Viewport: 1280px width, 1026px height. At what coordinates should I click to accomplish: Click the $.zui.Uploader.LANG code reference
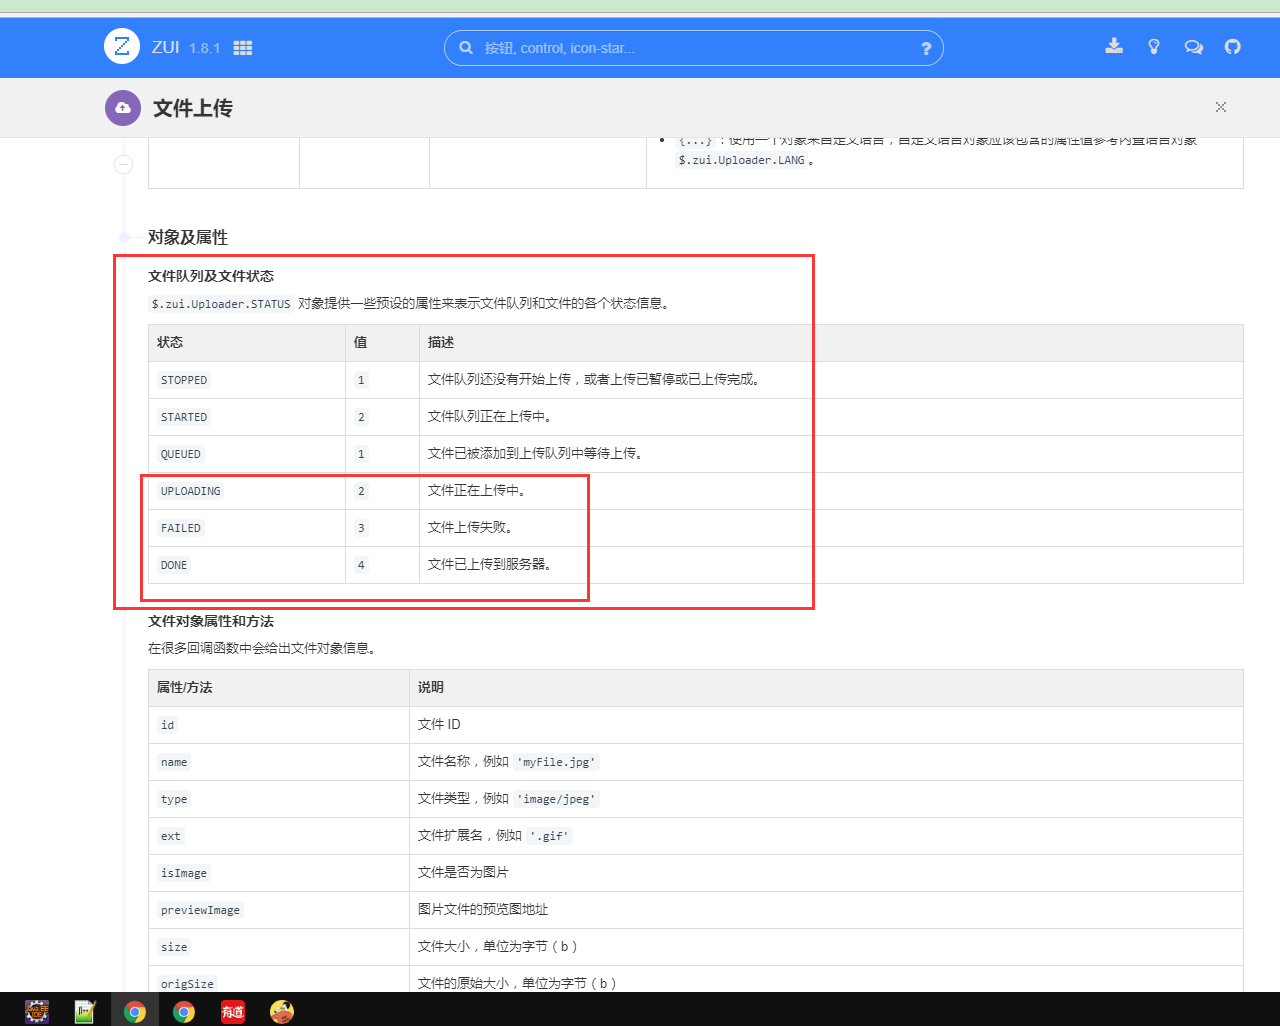point(744,159)
